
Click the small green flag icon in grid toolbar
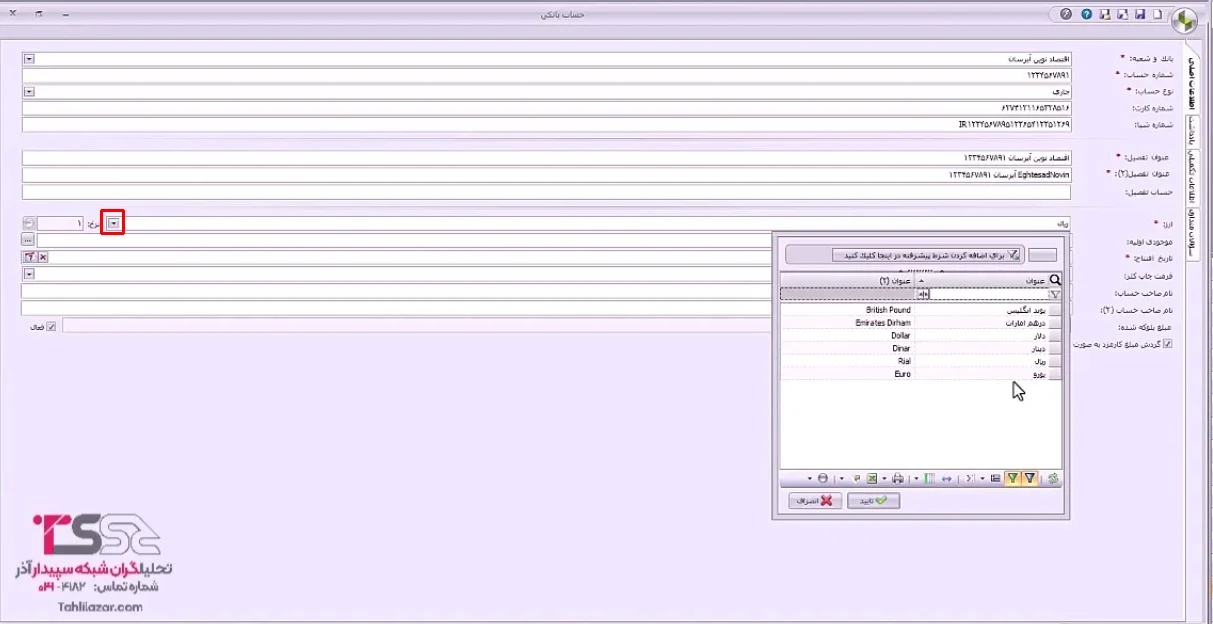[x=857, y=478]
